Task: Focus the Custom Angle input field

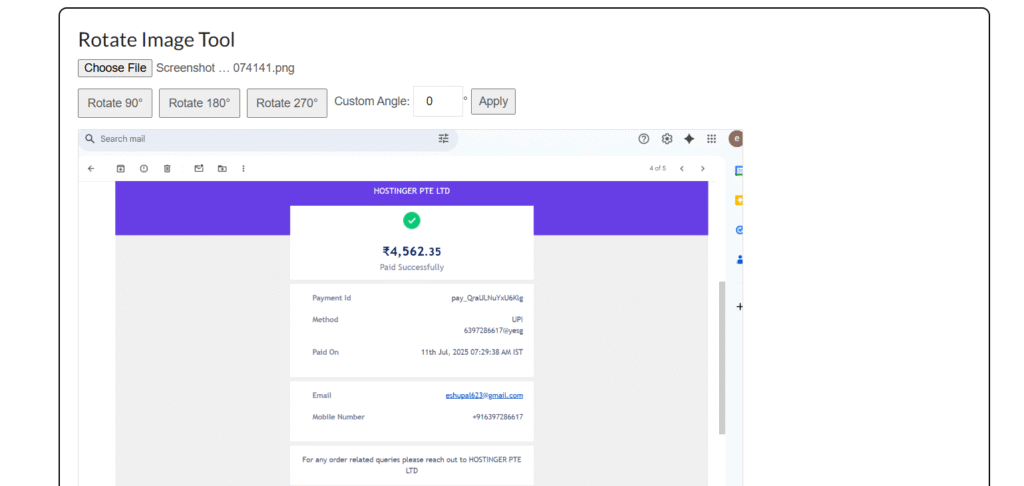Action: (x=437, y=101)
